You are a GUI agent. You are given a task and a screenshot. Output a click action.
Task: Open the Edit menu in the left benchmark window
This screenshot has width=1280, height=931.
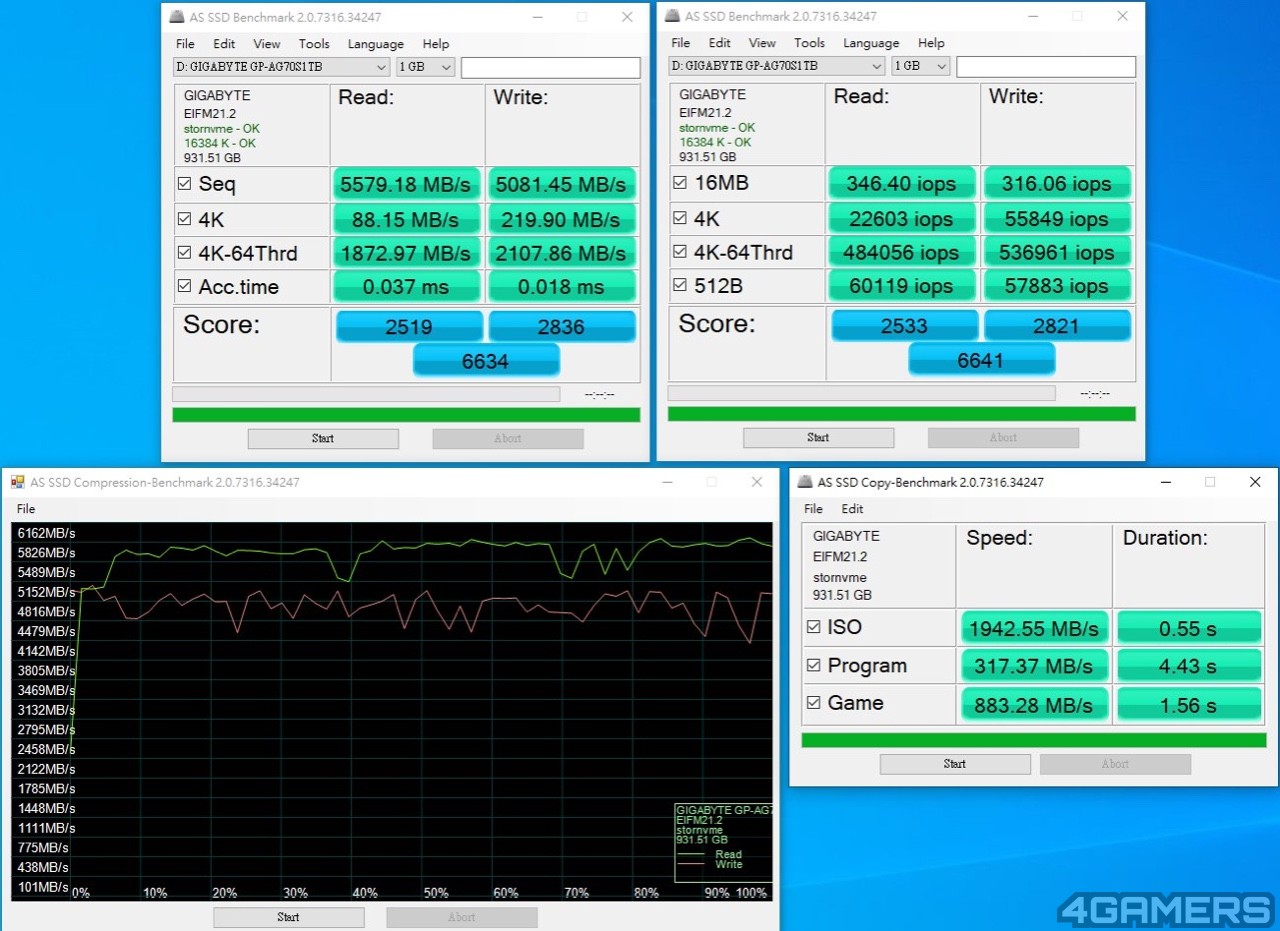pyautogui.click(x=224, y=44)
